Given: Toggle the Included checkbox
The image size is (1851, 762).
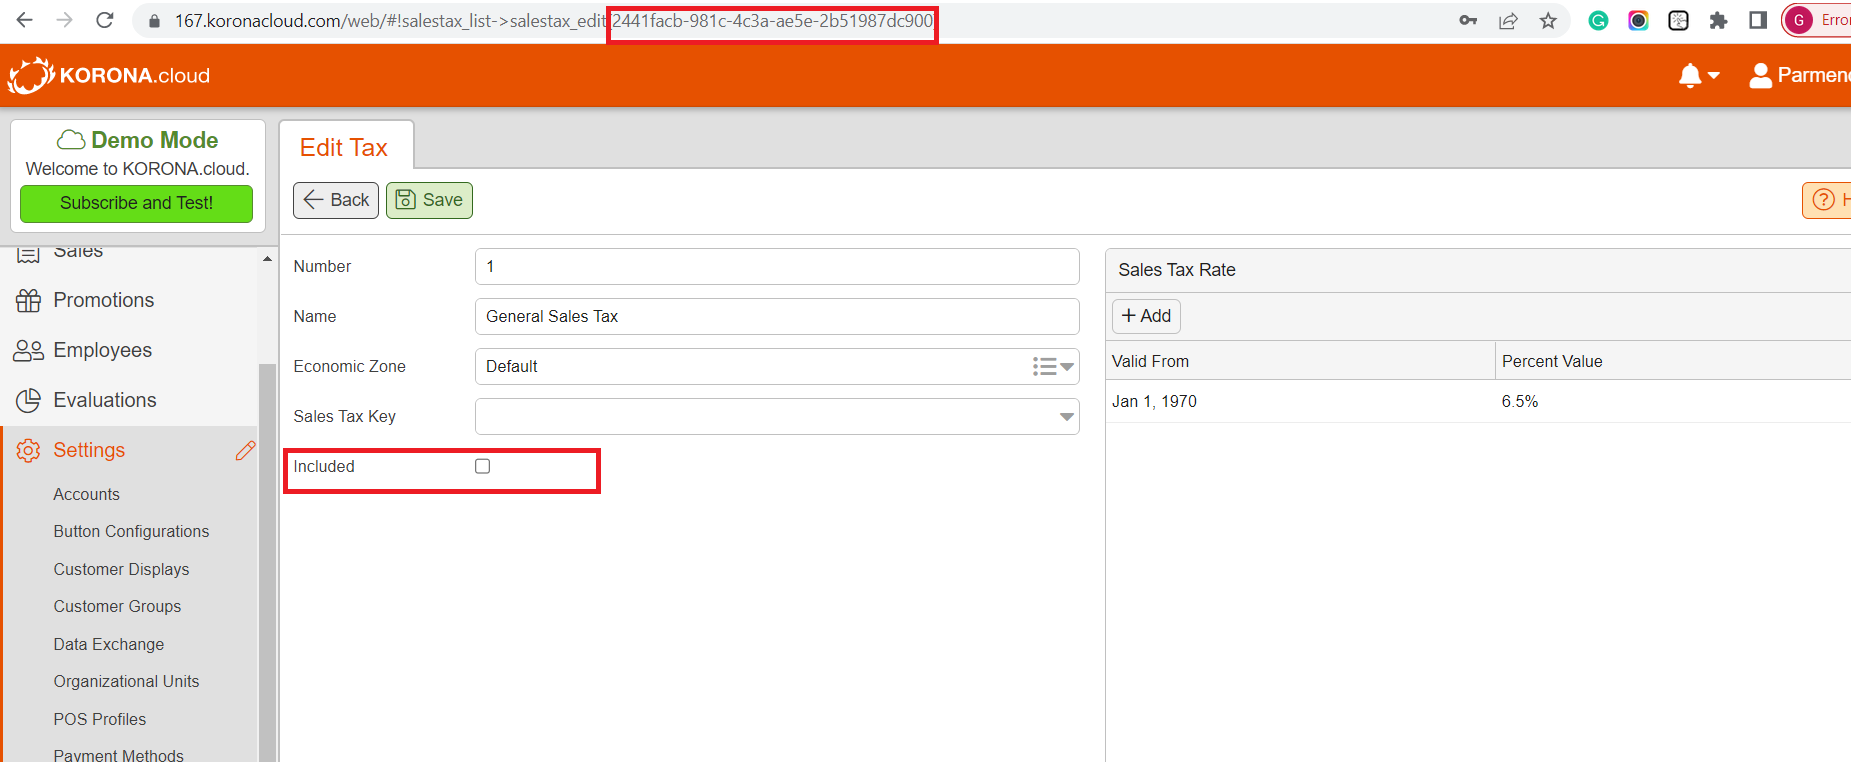Looking at the screenshot, I should (x=483, y=466).
